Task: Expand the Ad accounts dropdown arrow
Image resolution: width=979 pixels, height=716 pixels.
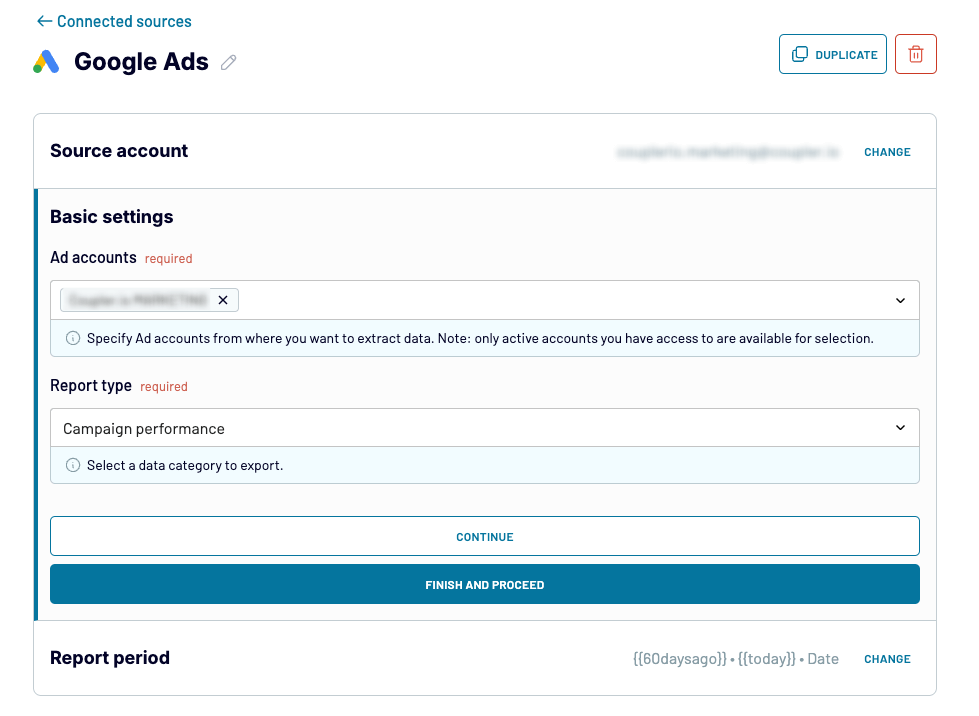Action: [900, 300]
